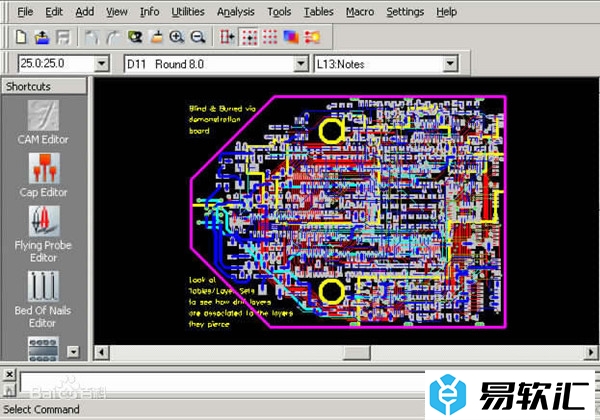Open the 25.0:25.0 grid dropdown arrow
This screenshot has width=600, height=420.
click(102, 63)
